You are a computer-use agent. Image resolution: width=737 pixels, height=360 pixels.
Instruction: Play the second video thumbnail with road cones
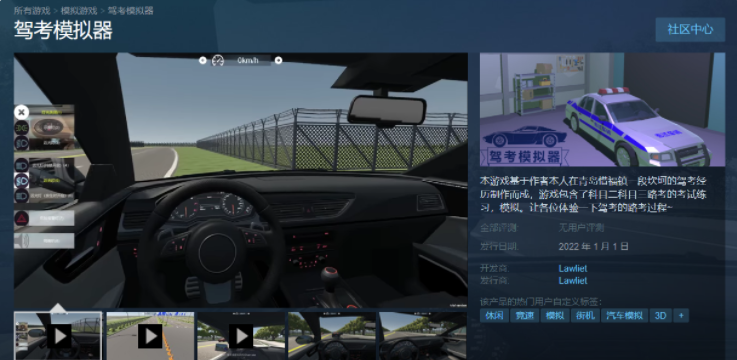click(150, 336)
